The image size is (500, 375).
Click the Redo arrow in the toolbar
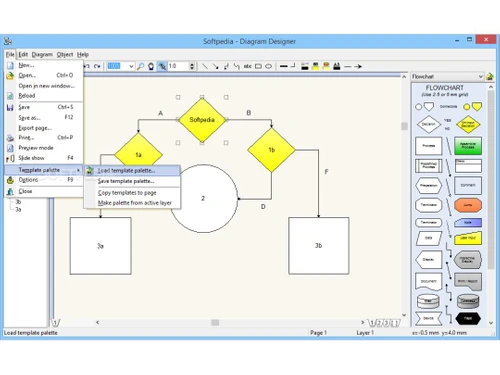tap(97, 66)
